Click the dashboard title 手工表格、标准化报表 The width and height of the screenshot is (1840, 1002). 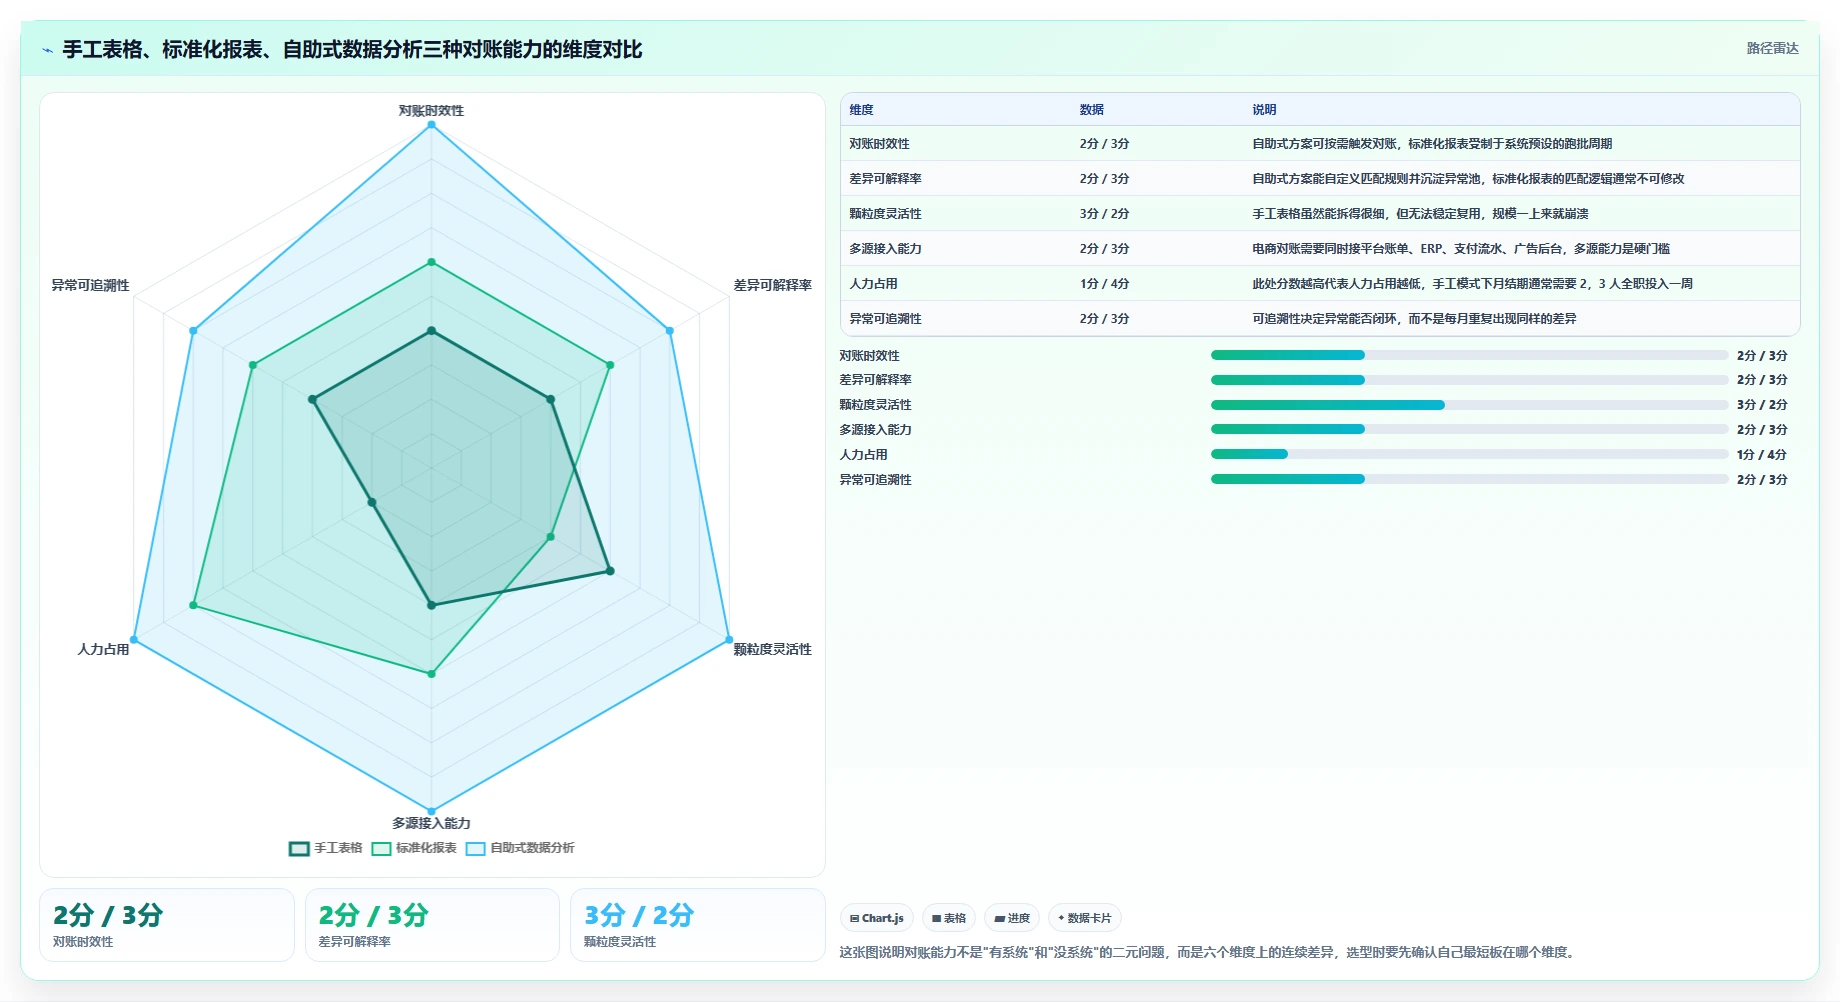click(352, 49)
